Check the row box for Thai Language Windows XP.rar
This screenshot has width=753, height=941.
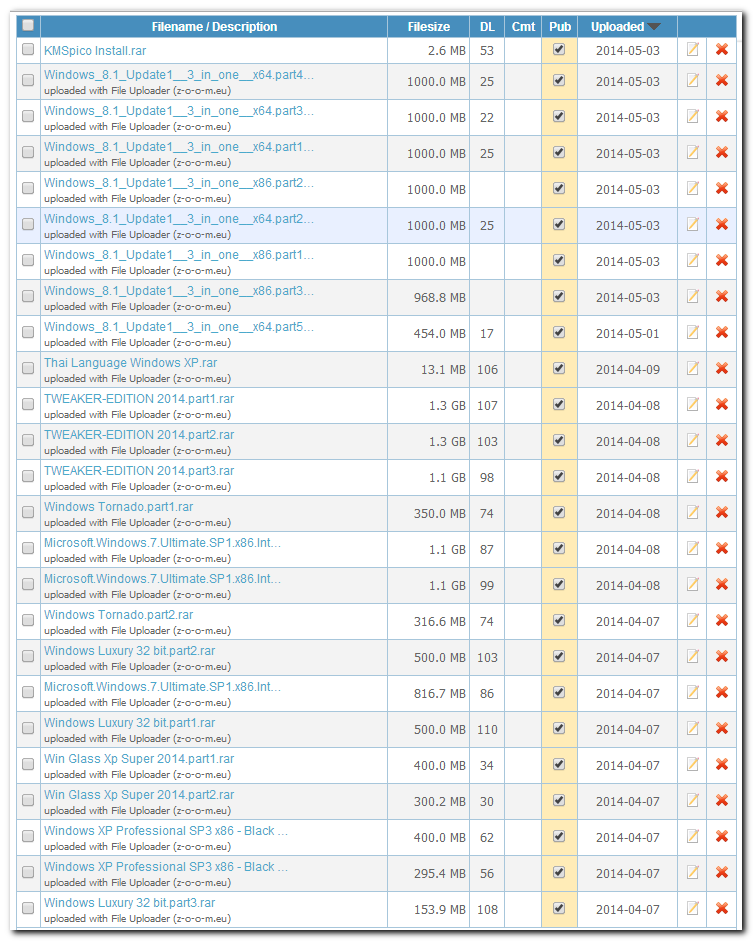pyautogui.click(x=28, y=368)
